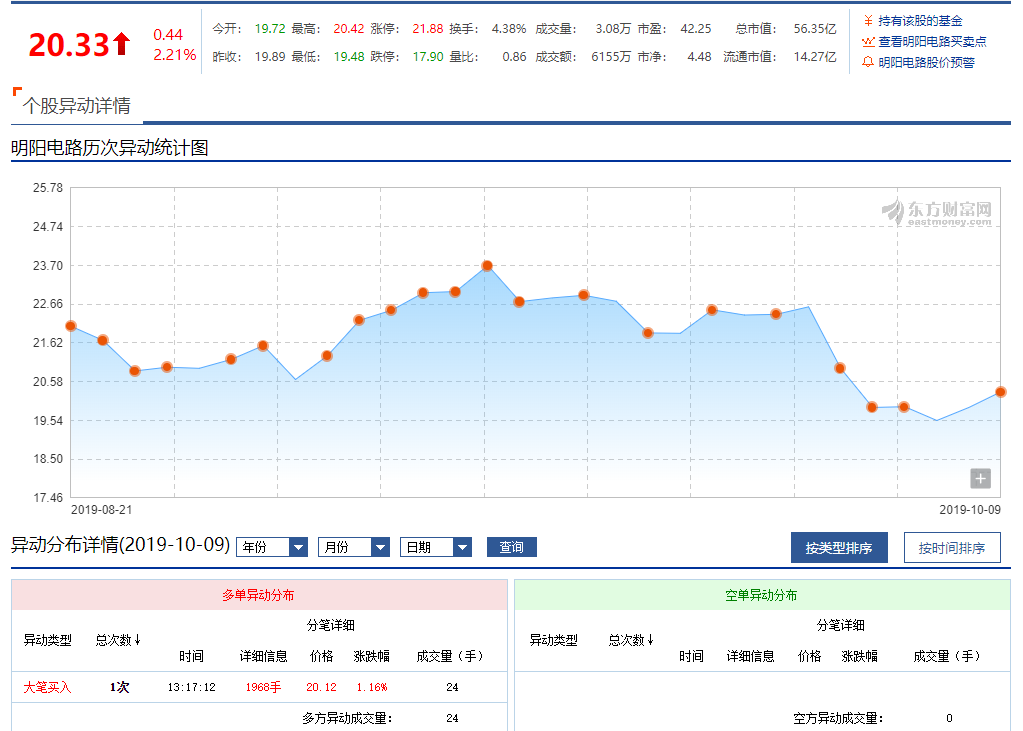Click the 昨收 value 19.89
Viewport: 1023px width, 731px height.
click(270, 57)
